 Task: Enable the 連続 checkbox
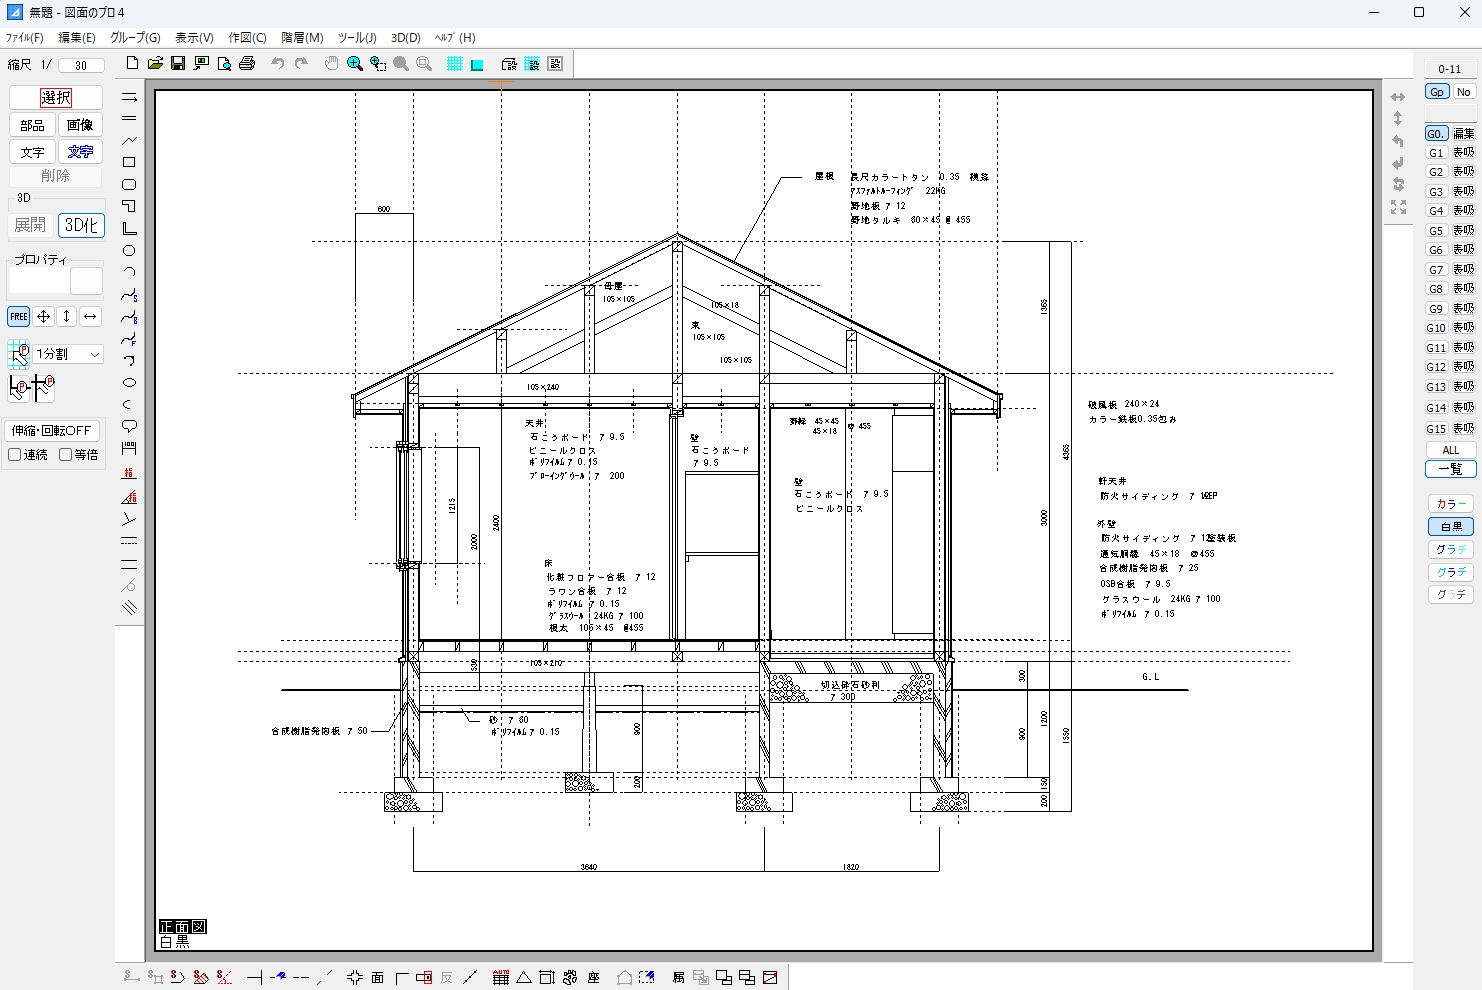15,455
